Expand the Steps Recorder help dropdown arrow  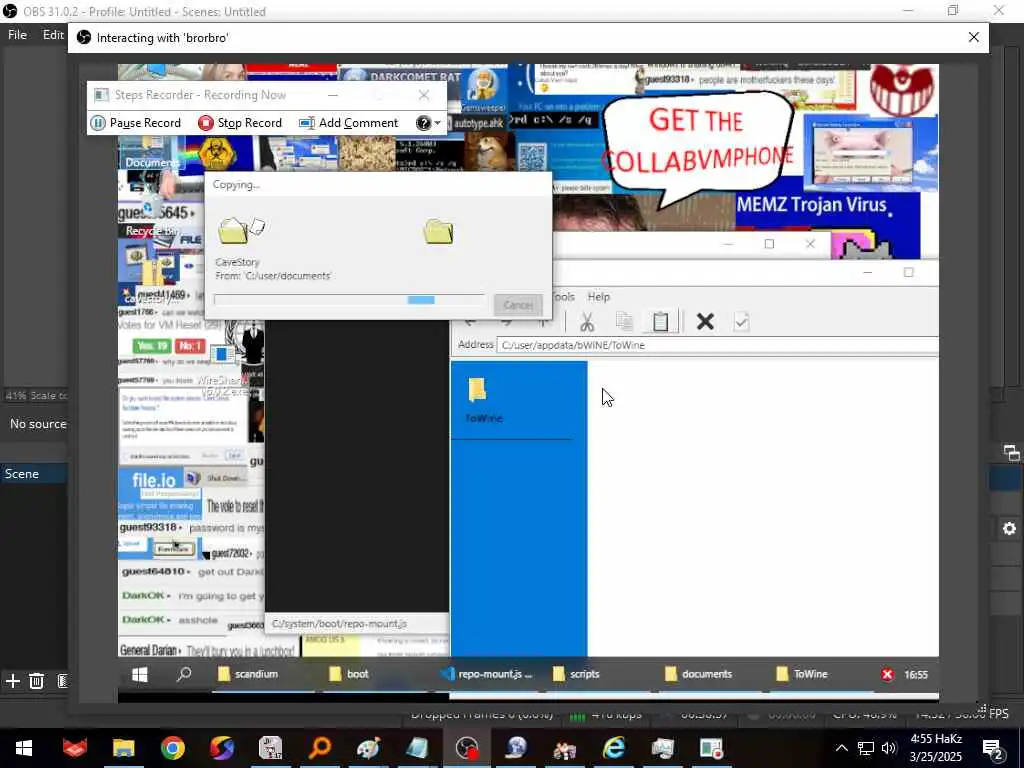[438, 123]
